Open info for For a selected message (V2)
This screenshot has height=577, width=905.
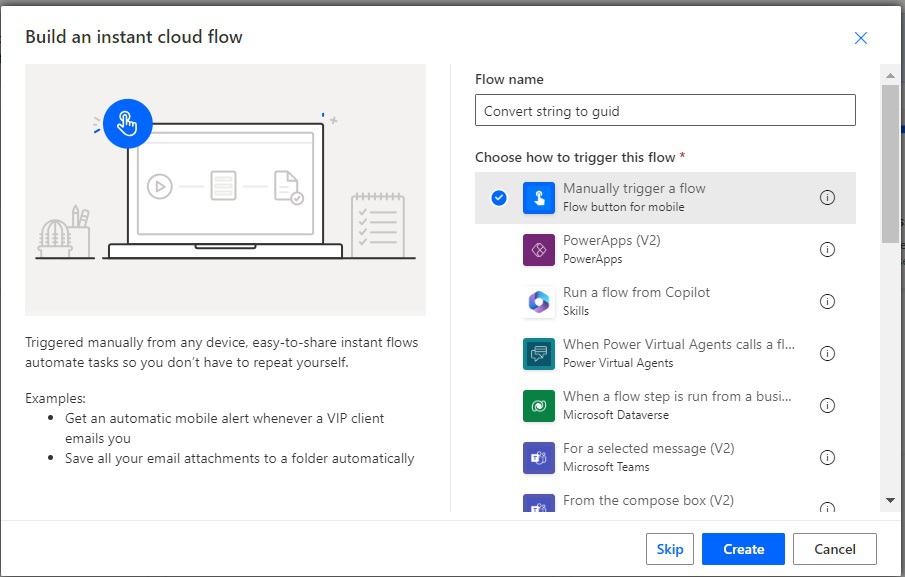pos(827,458)
